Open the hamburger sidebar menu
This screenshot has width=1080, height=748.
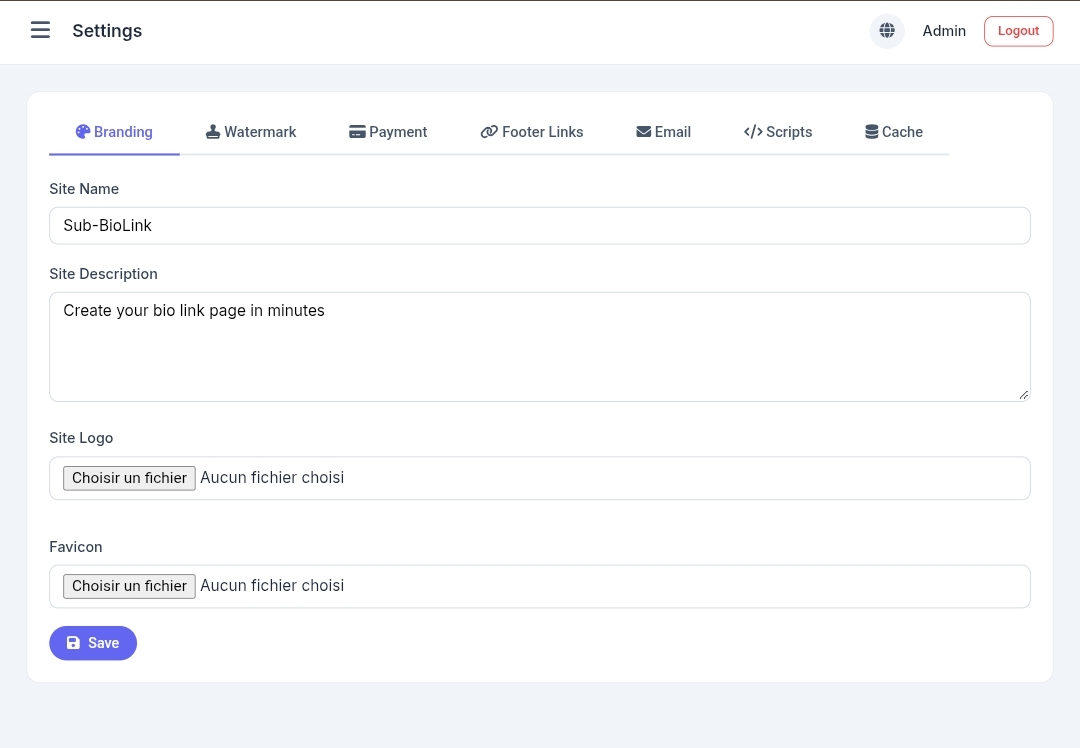click(x=41, y=30)
